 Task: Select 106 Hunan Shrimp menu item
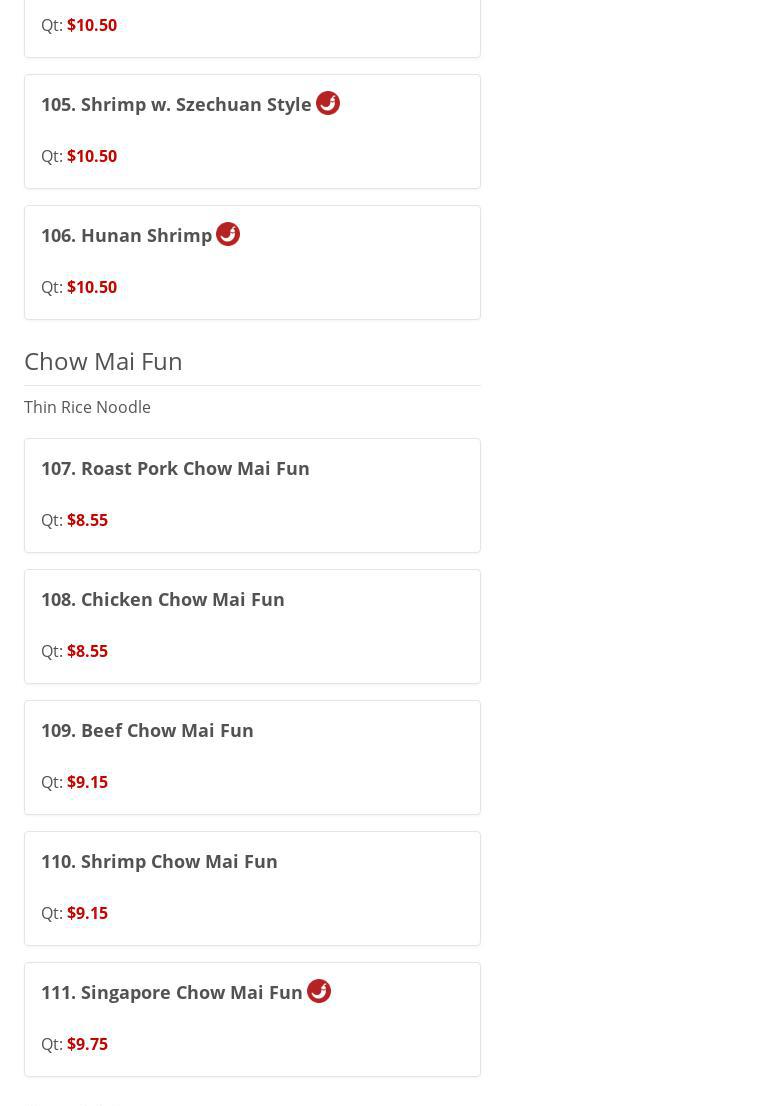tap(126, 236)
